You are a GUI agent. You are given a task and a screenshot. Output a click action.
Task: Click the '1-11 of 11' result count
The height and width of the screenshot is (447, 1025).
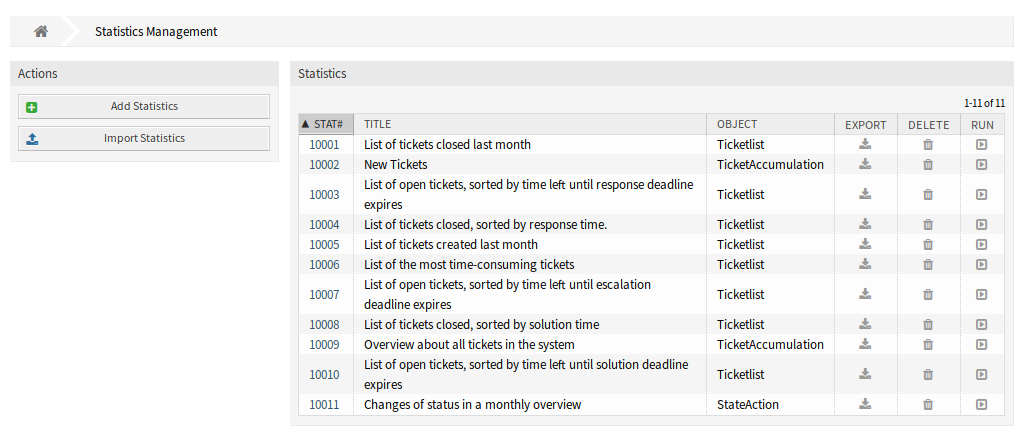point(984,103)
